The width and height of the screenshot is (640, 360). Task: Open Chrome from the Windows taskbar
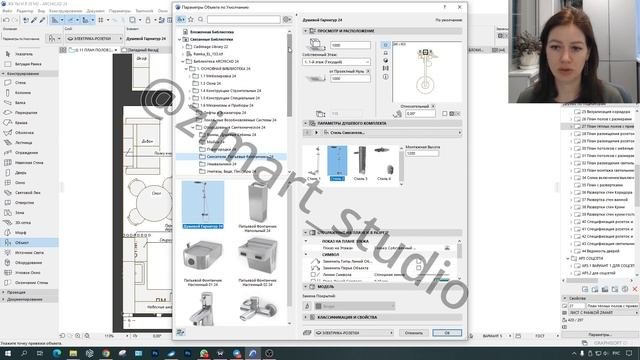[x=106, y=353]
